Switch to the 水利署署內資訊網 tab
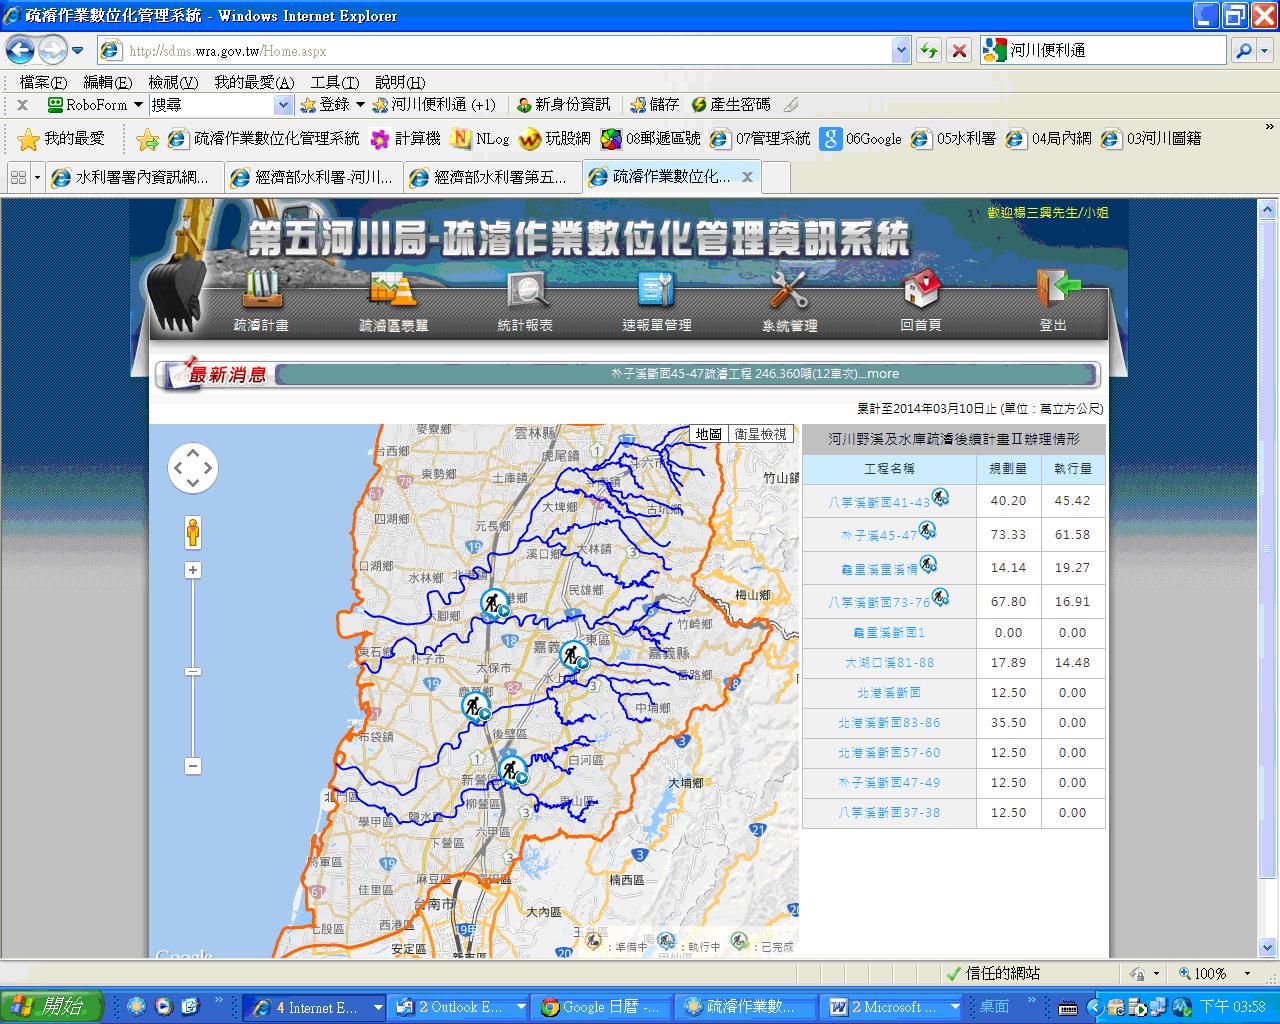Image resolution: width=1280 pixels, height=1024 pixels. pyautogui.click(x=134, y=177)
